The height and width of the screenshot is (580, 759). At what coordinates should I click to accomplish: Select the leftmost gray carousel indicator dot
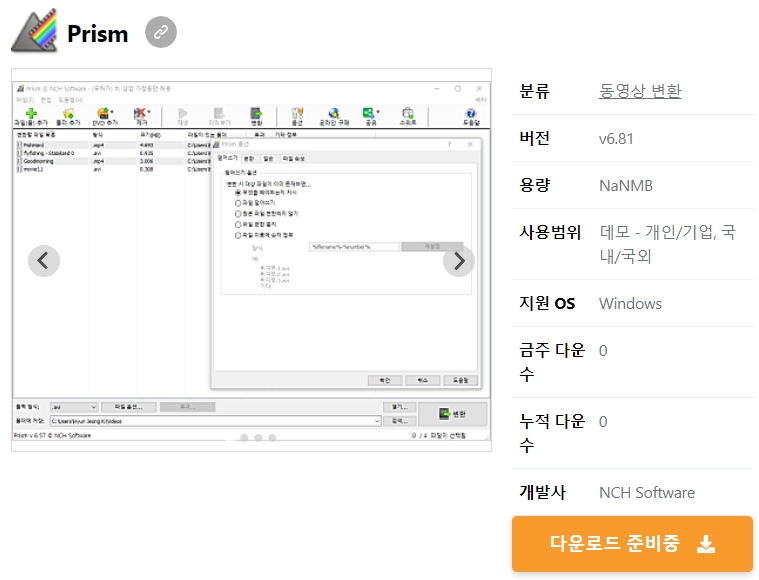(244, 438)
